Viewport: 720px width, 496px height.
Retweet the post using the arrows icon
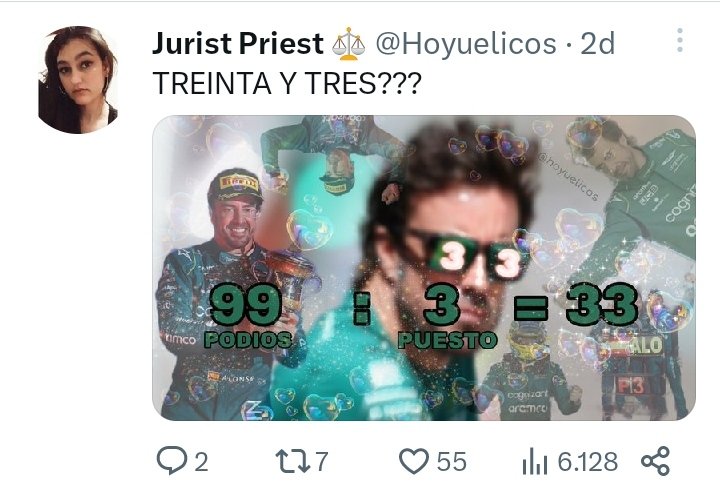click(x=292, y=461)
